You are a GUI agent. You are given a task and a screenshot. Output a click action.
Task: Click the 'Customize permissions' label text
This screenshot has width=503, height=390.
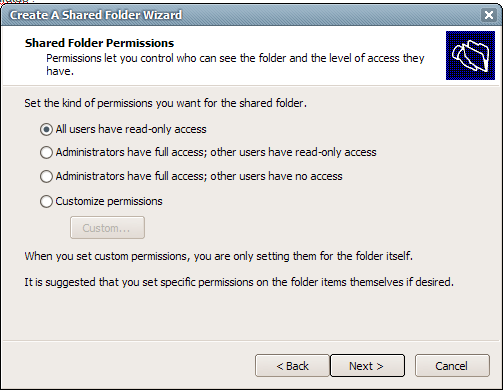tap(109, 201)
